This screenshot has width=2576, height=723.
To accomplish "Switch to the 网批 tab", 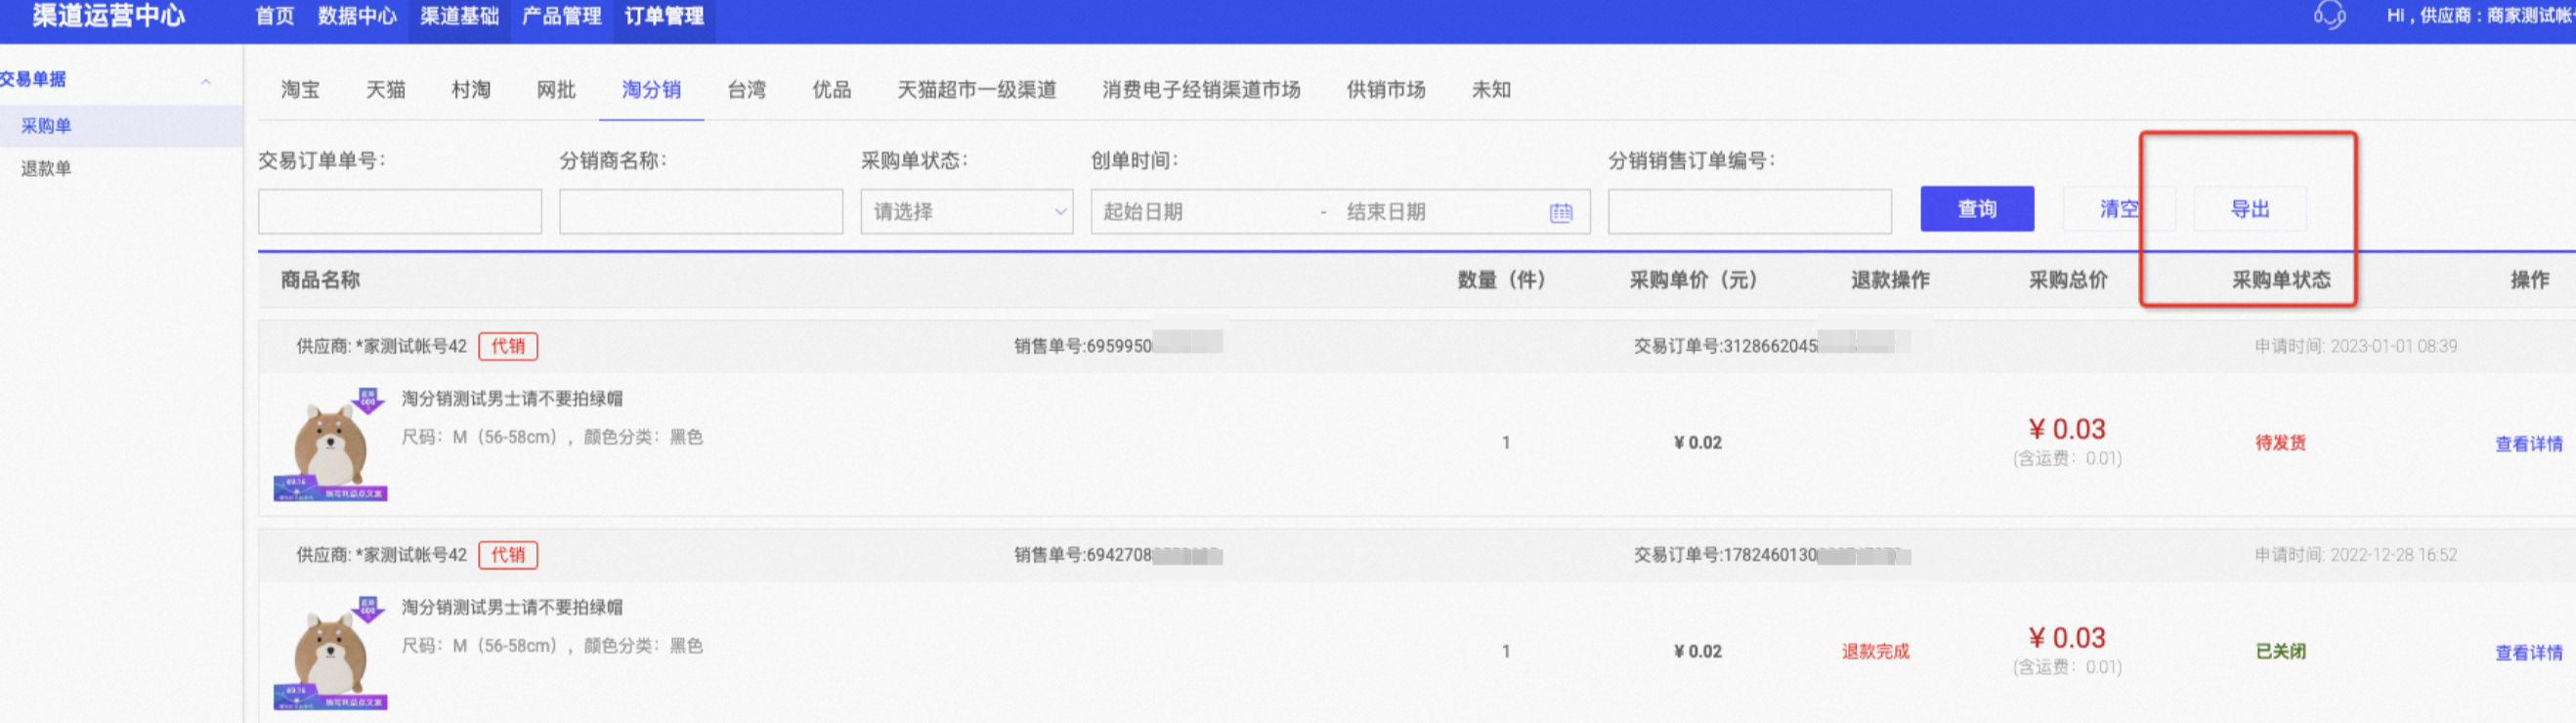I will tap(556, 90).
